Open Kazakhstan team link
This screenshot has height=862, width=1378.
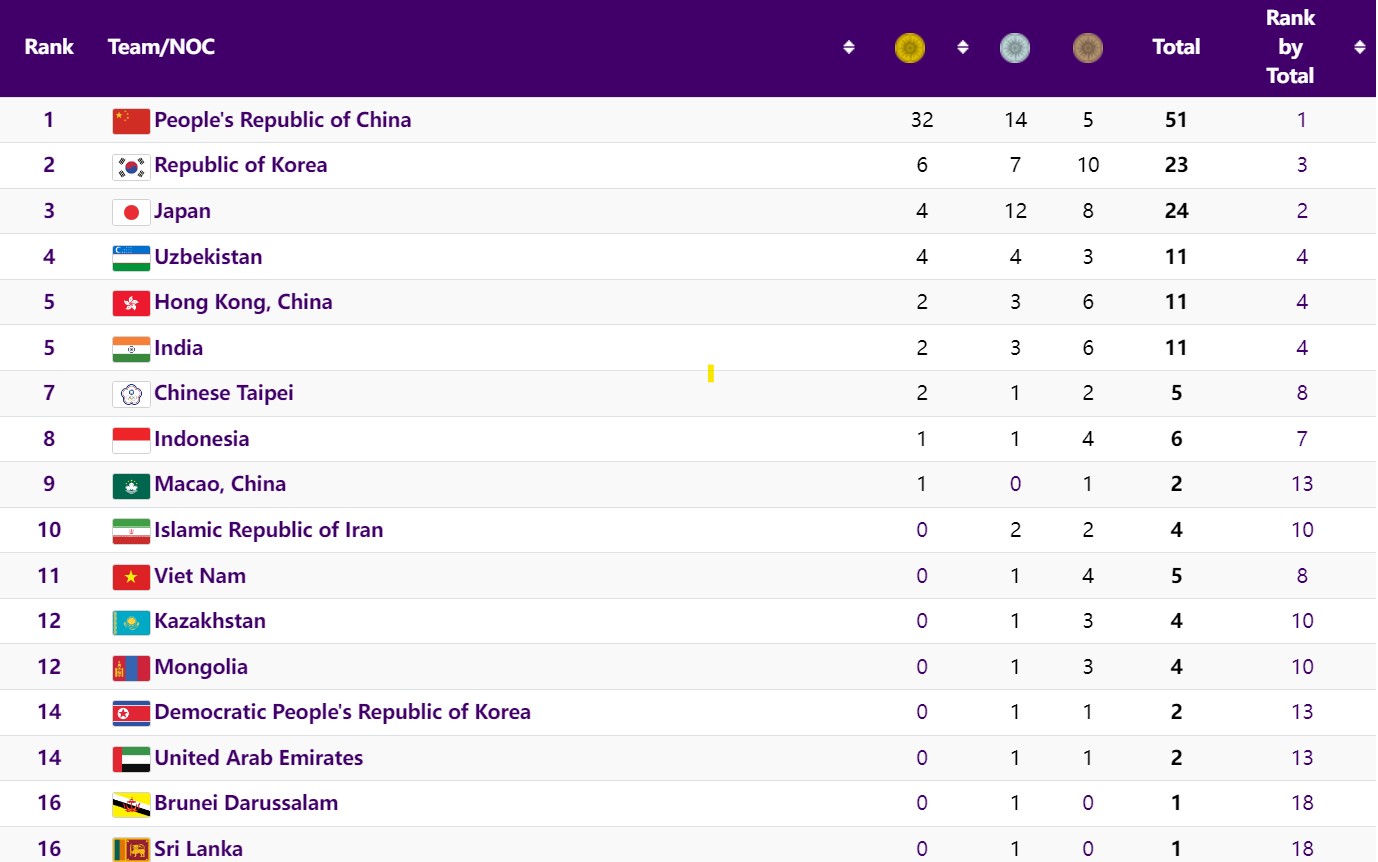pos(210,621)
